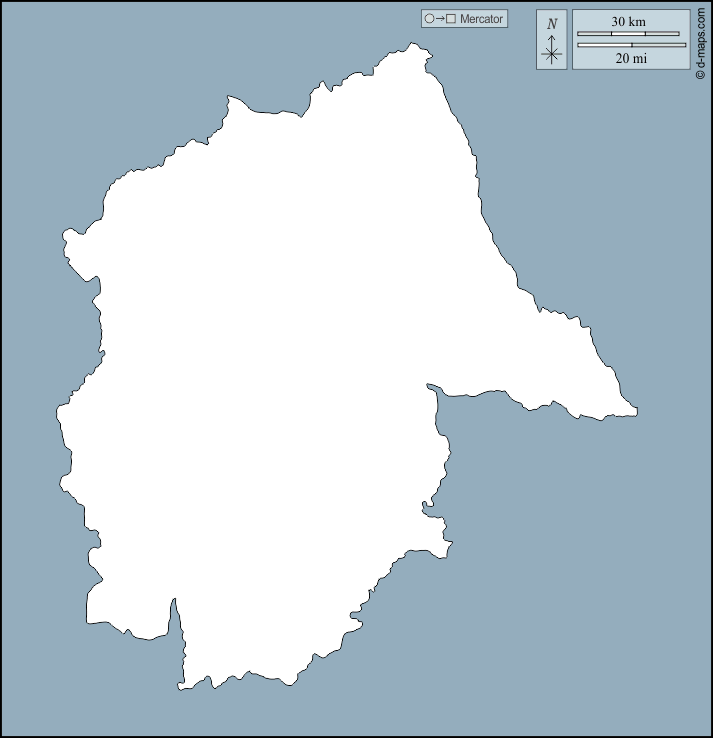
Task: Click the miles scale bar
Action: 632,45
